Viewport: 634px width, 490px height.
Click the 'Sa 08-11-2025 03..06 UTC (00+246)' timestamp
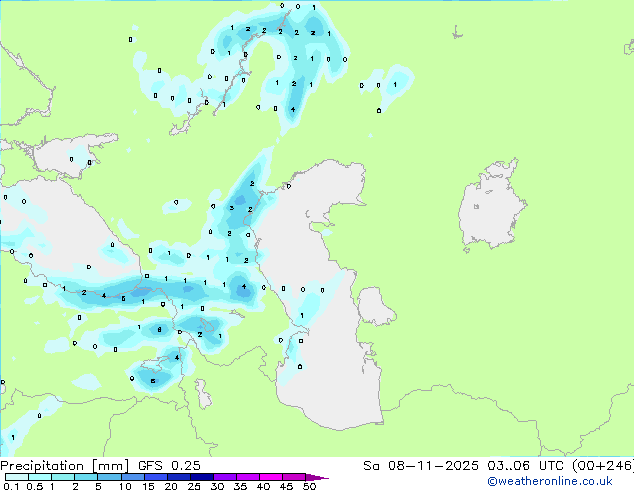[498, 466]
